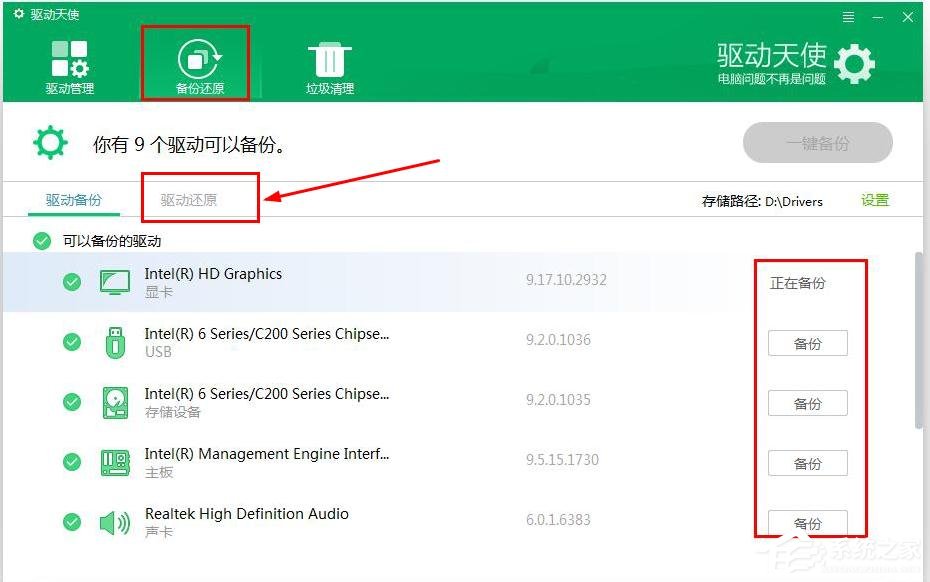Click the 存储设备 hard drive icon
Screen dimensions: 930x582
114,402
